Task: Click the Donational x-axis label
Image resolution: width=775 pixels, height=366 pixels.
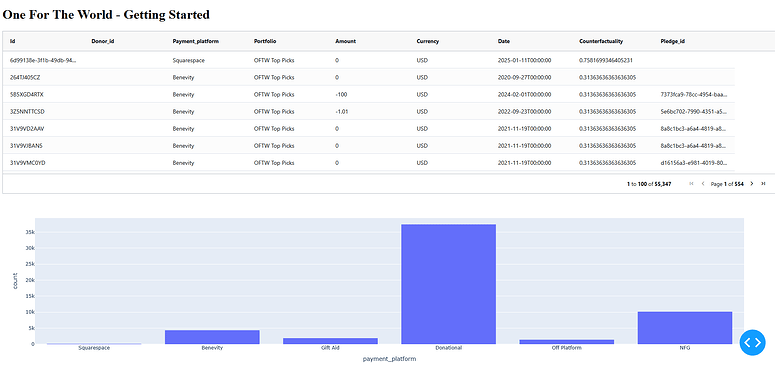Action: [448, 348]
